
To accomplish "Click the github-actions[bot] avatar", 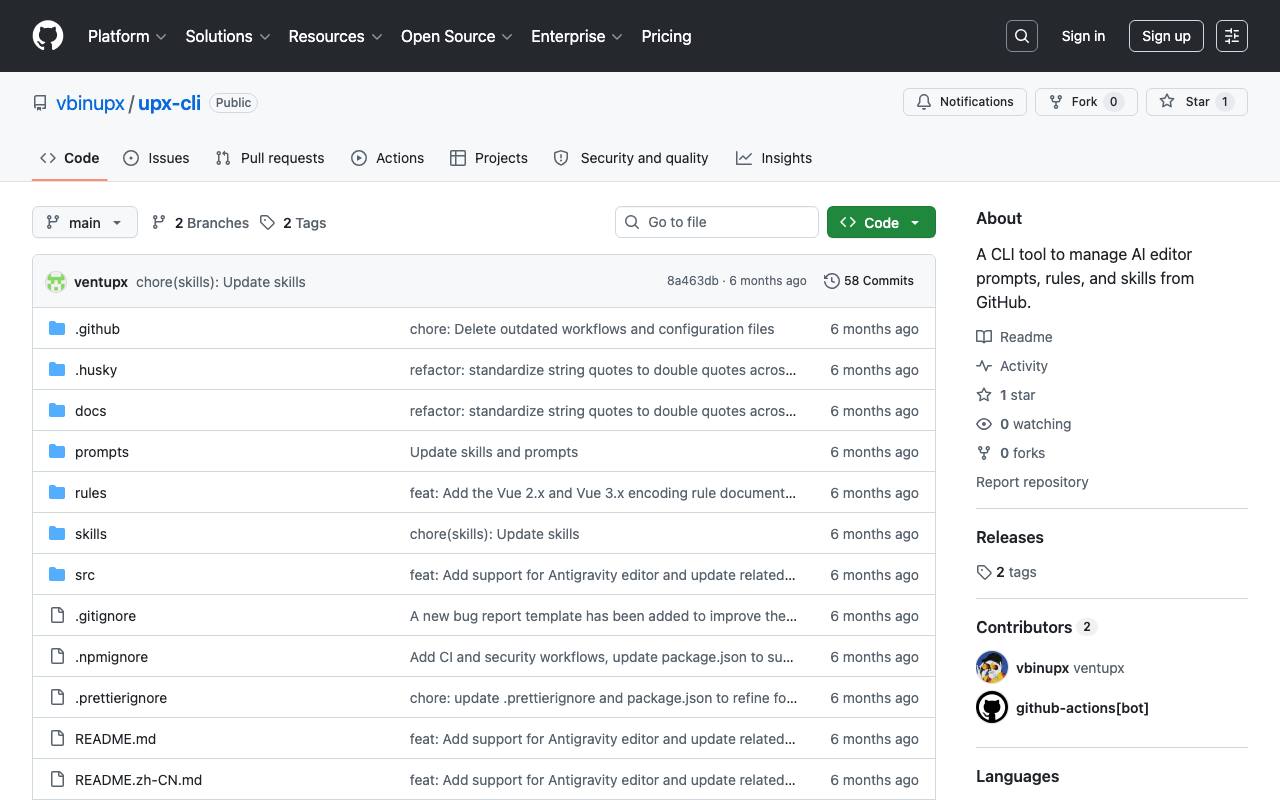I will tap(992, 708).
